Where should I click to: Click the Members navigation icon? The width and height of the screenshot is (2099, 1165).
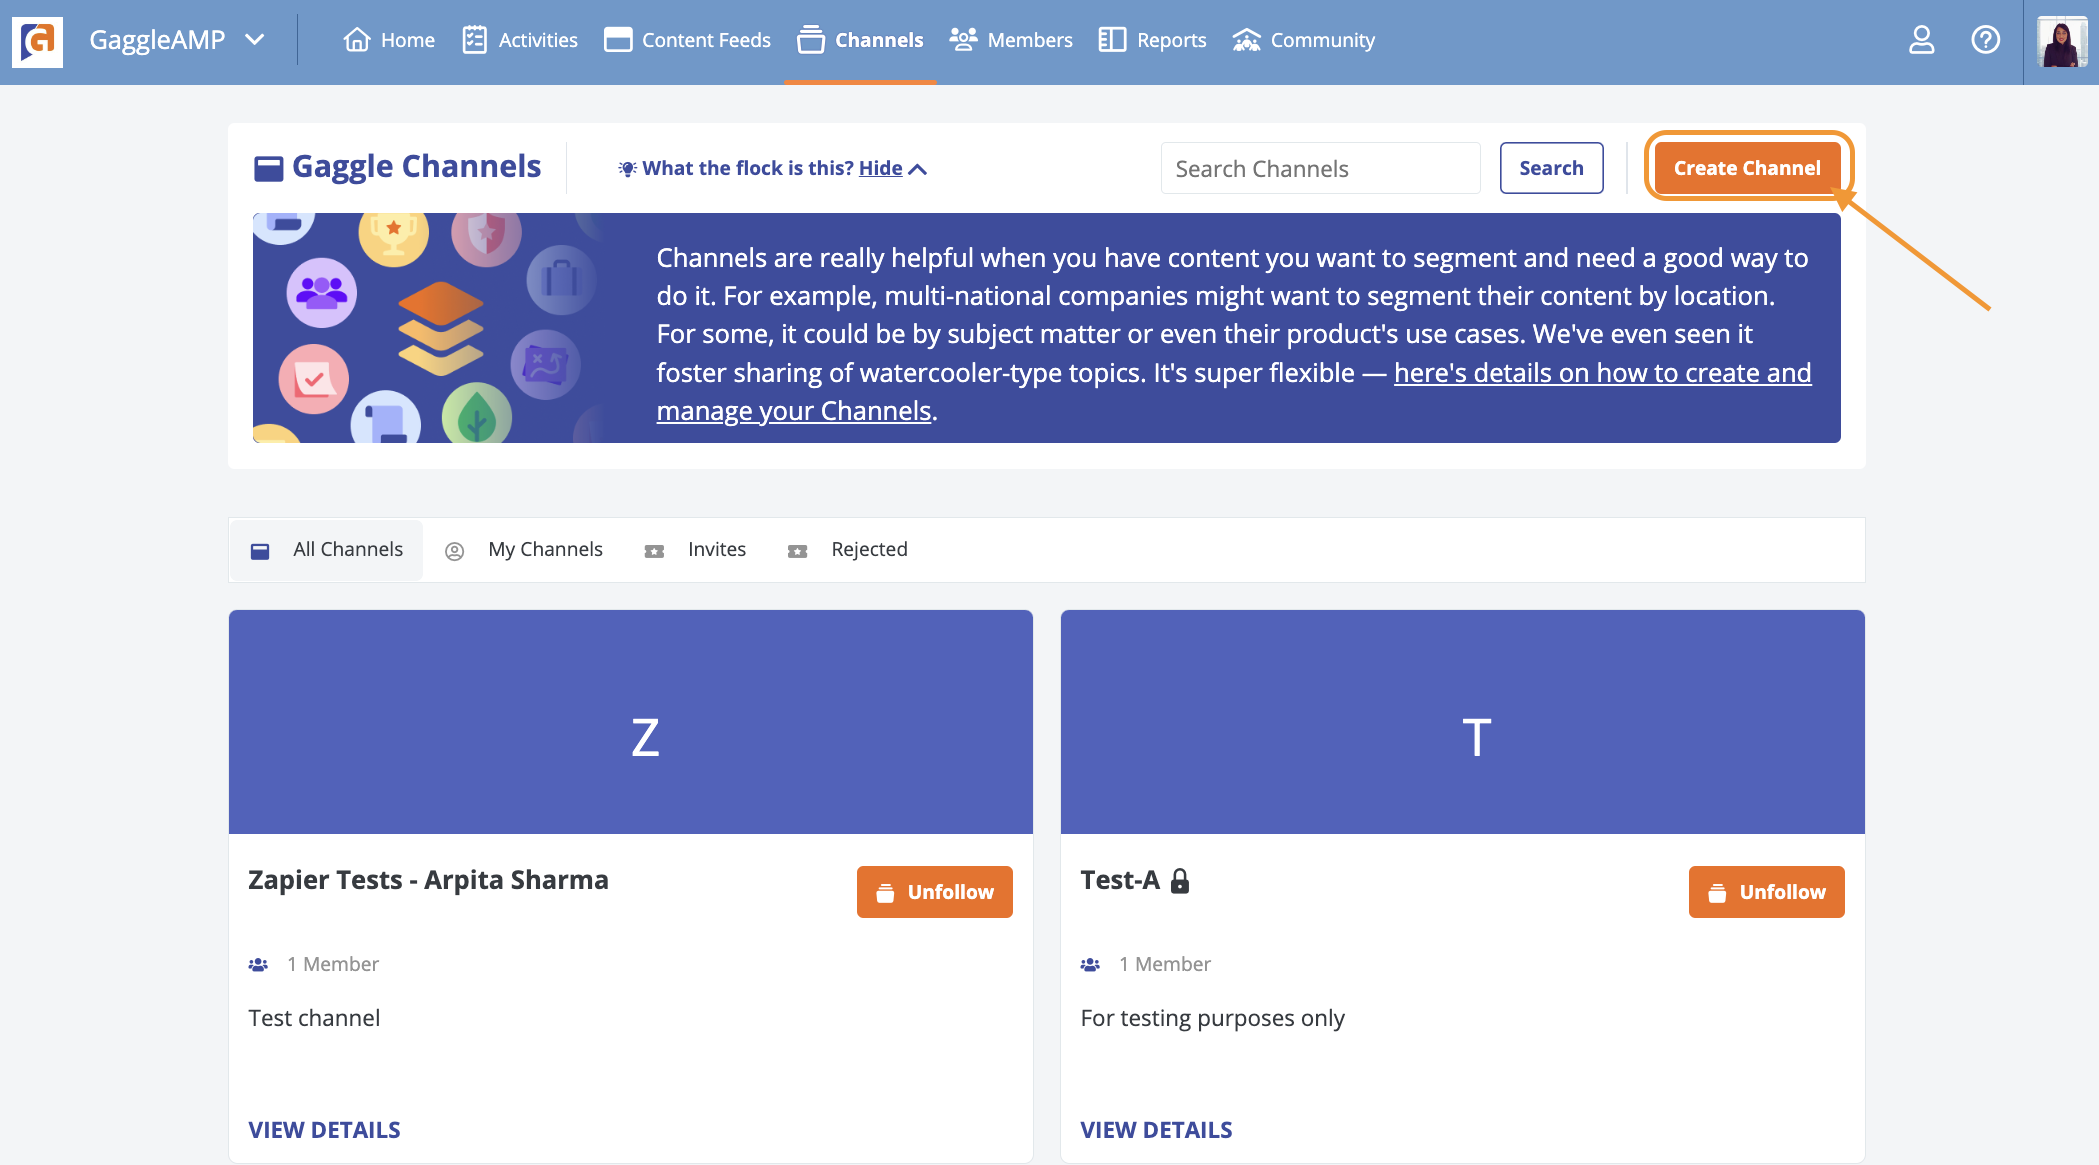pos(964,39)
